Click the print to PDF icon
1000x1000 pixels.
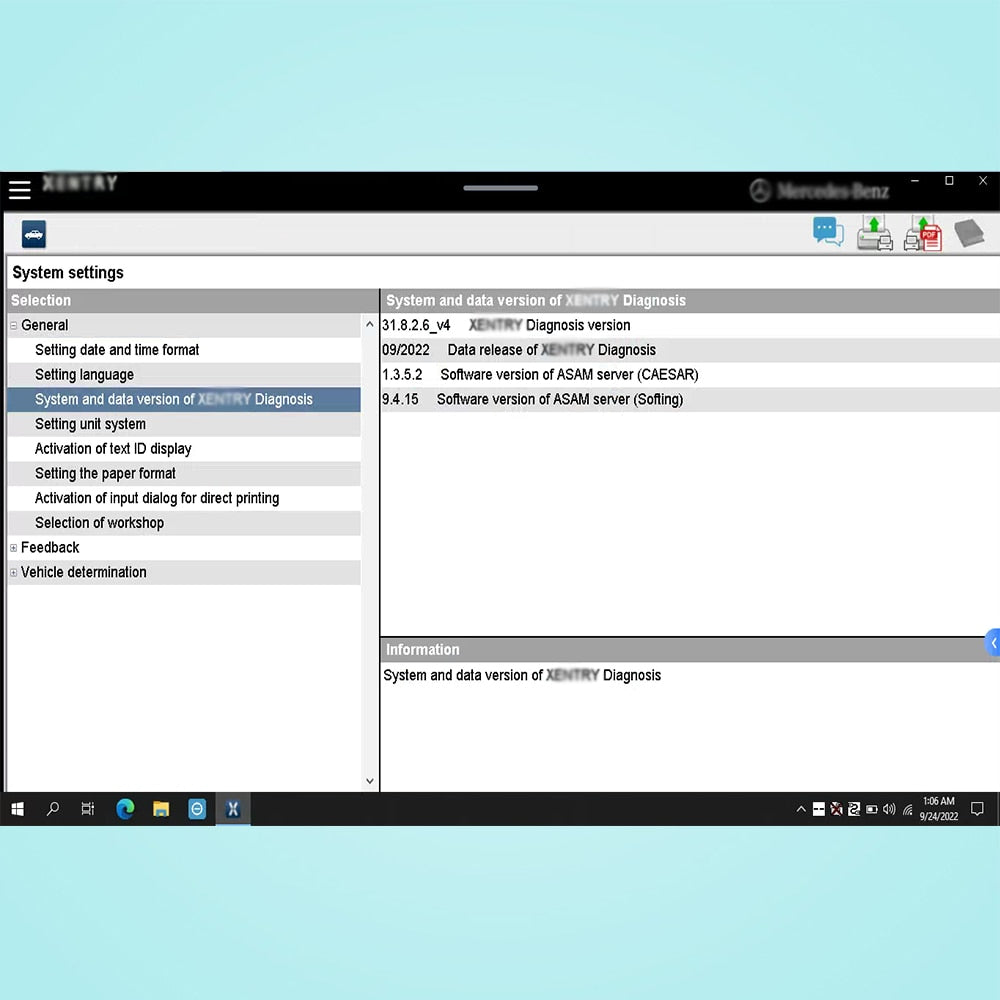923,233
